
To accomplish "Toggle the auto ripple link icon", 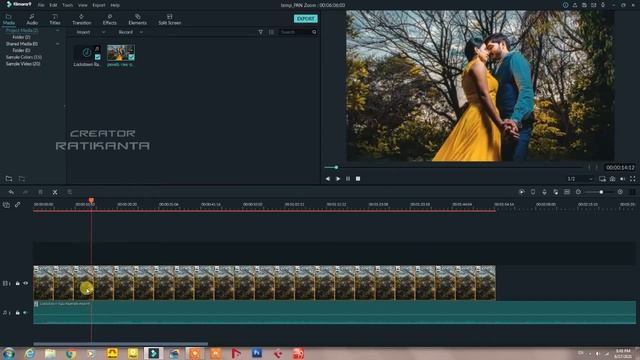I will click(18, 205).
